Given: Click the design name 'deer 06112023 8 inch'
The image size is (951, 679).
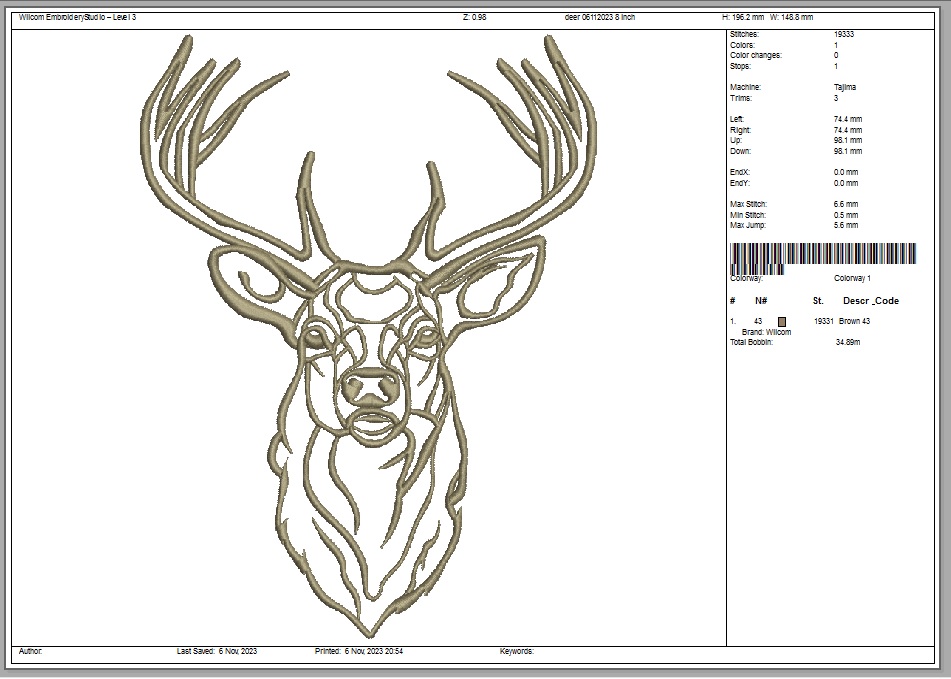Looking at the screenshot, I should click(x=599, y=18).
